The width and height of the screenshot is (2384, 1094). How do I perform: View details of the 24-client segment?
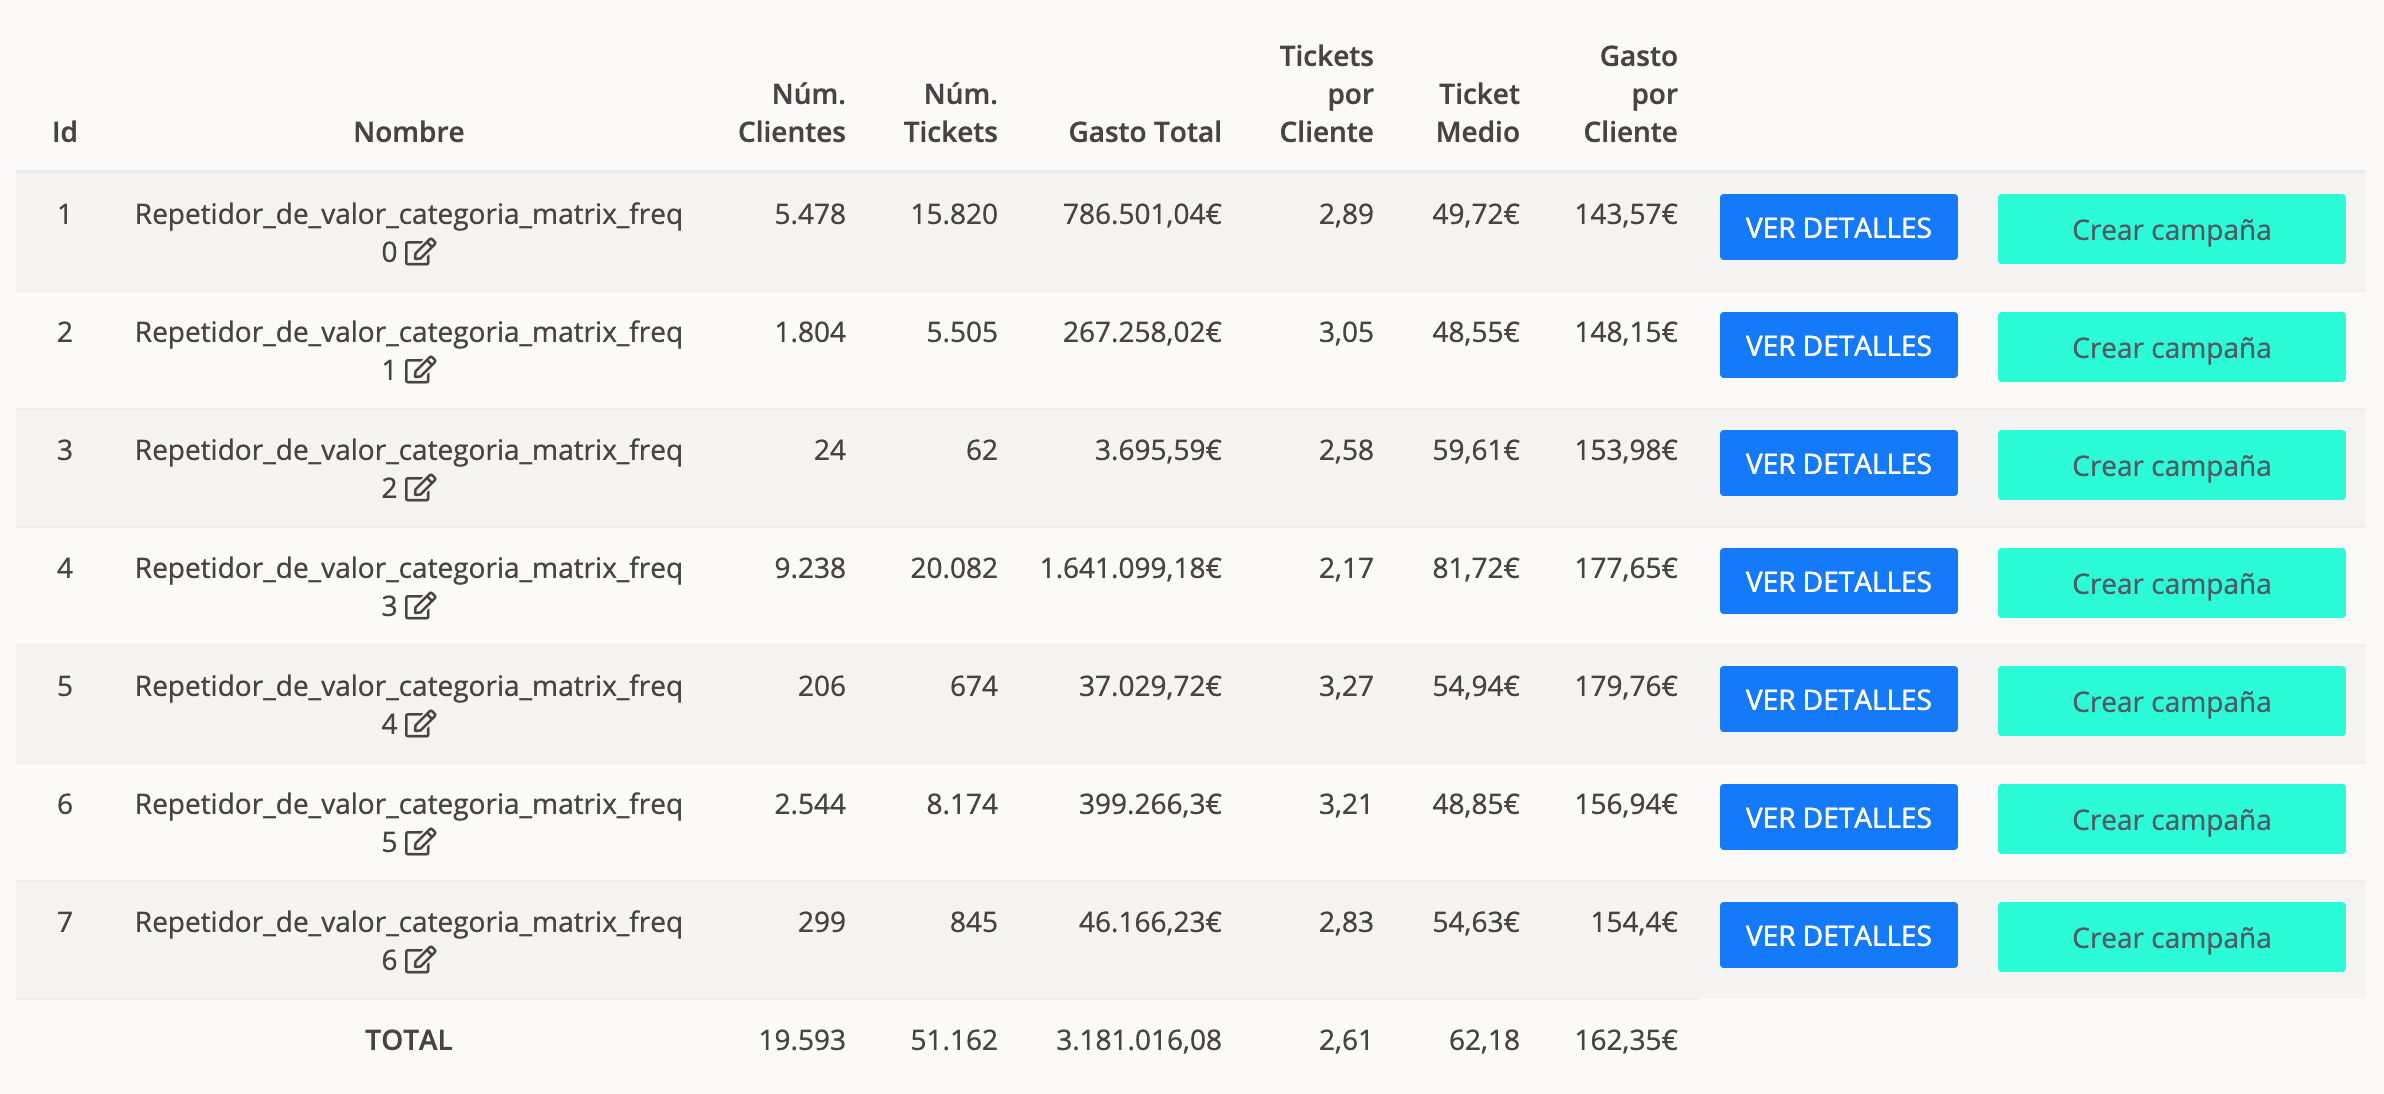(1838, 464)
